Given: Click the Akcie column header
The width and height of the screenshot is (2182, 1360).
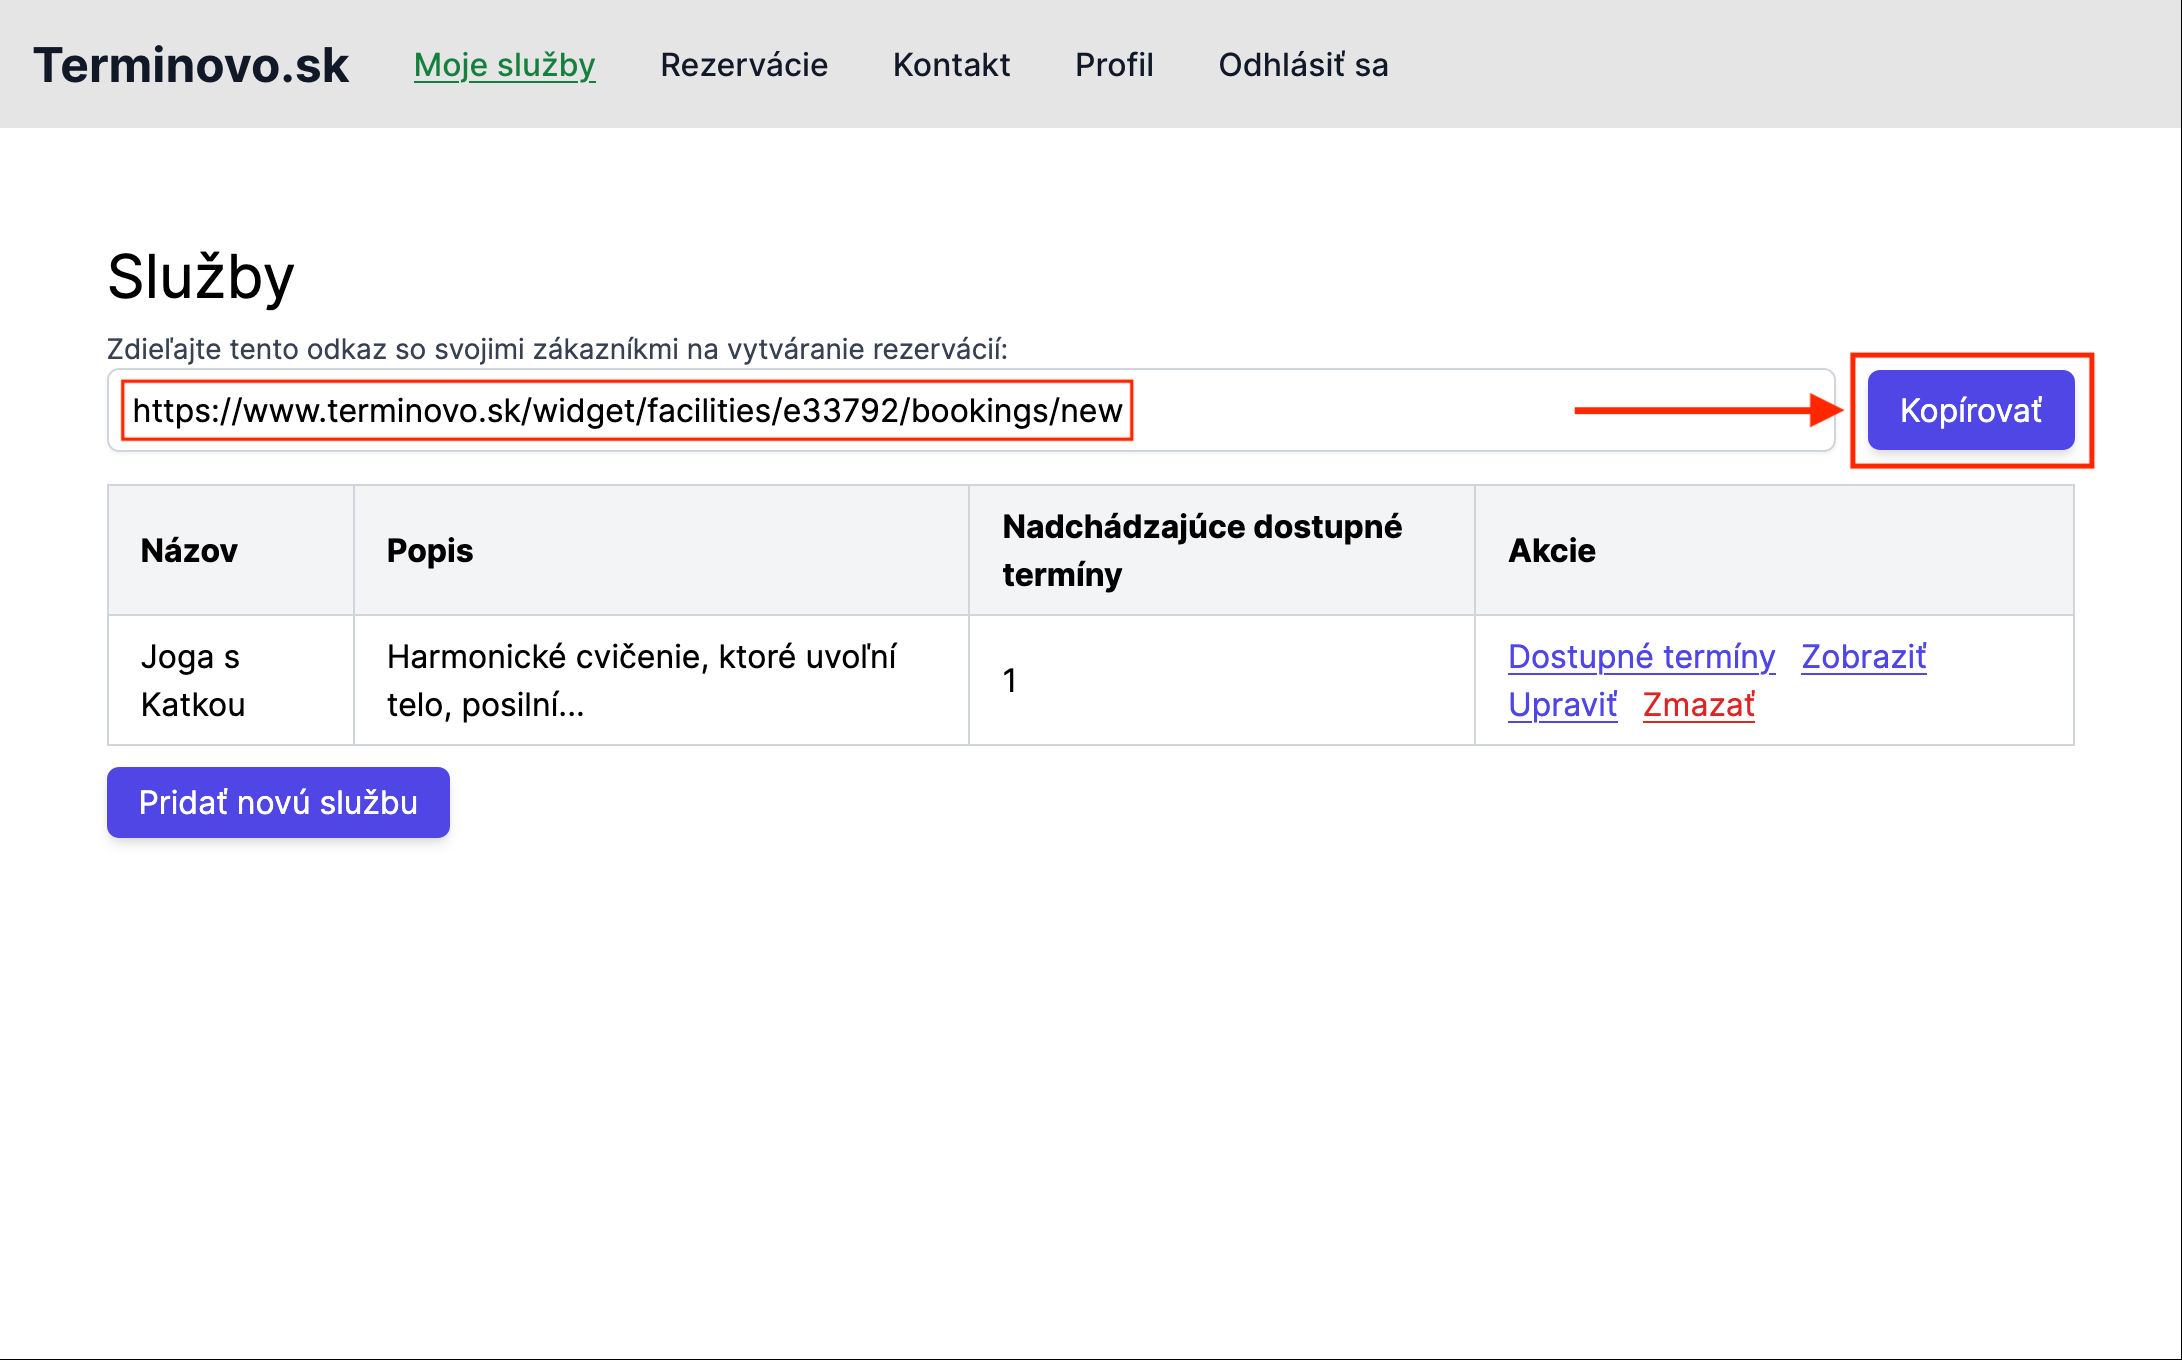Looking at the screenshot, I should click(x=1552, y=551).
